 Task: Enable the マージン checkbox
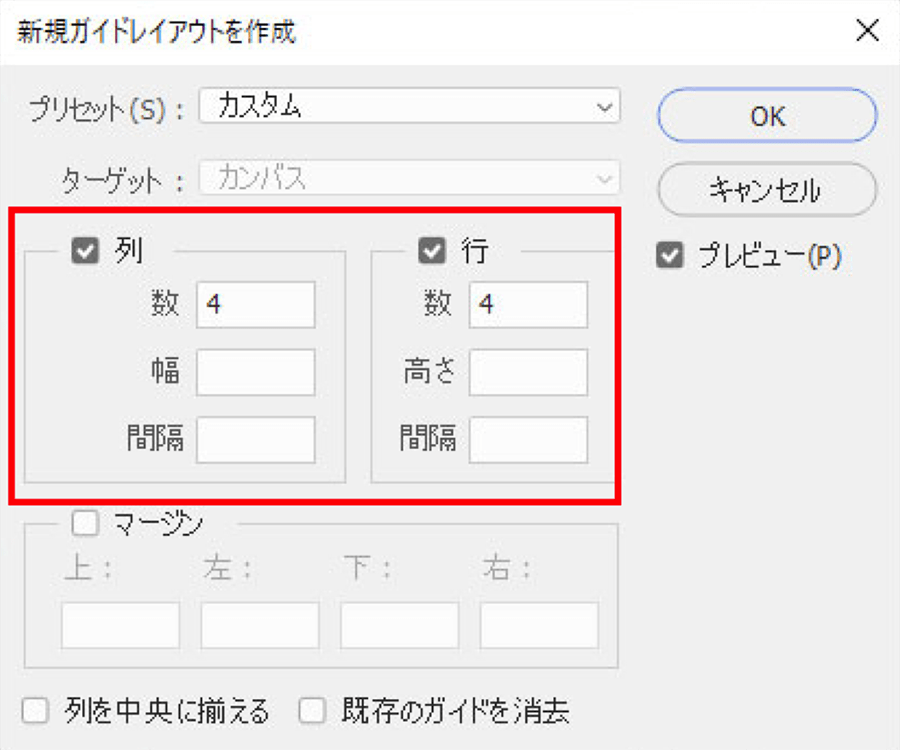(85, 523)
